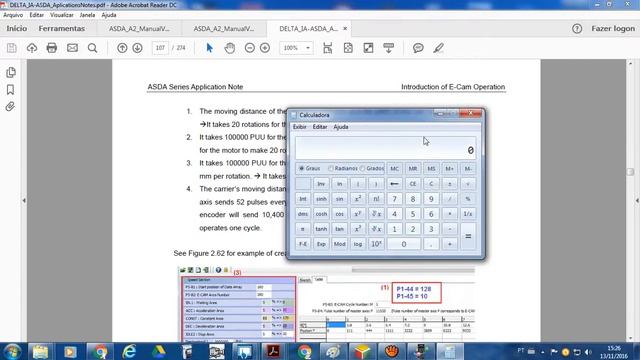
Task: Open Arquivo menu in Acrobat
Action: point(13,15)
